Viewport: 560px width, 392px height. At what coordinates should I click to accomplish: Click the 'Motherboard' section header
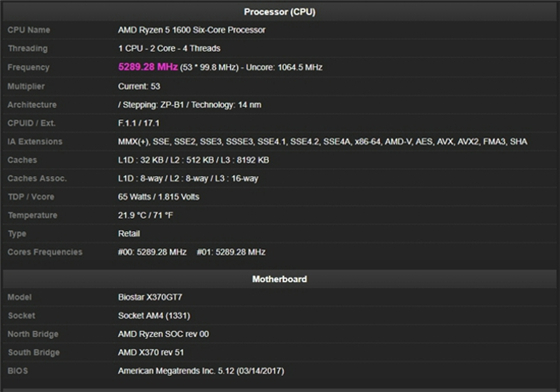tap(280, 279)
